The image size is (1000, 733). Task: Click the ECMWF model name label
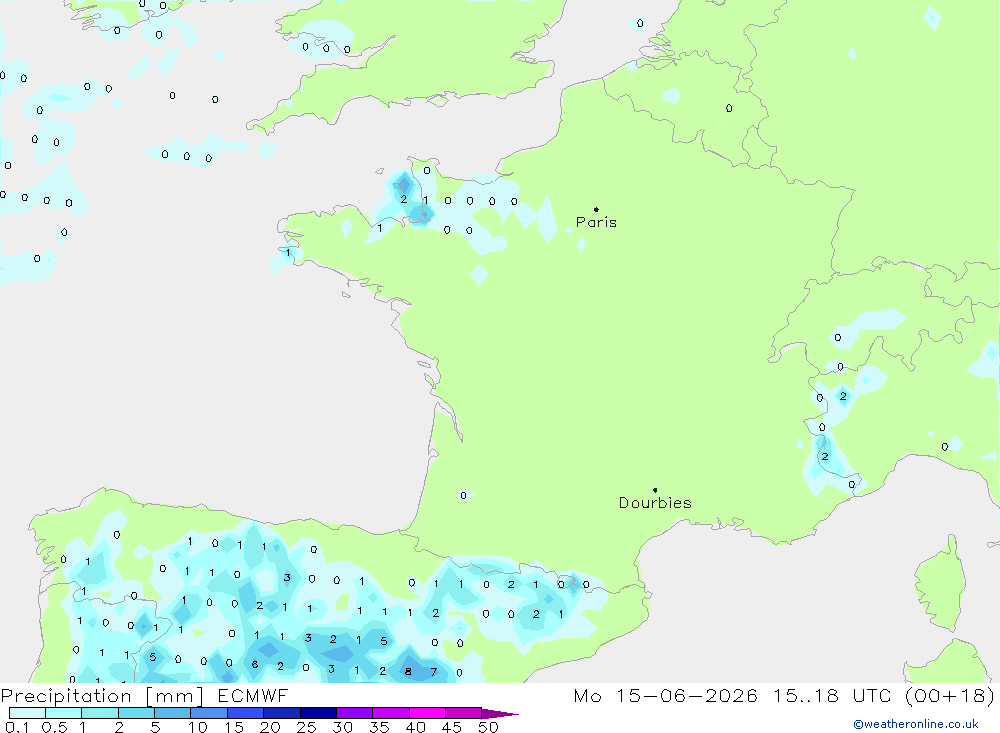[x=253, y=695]
